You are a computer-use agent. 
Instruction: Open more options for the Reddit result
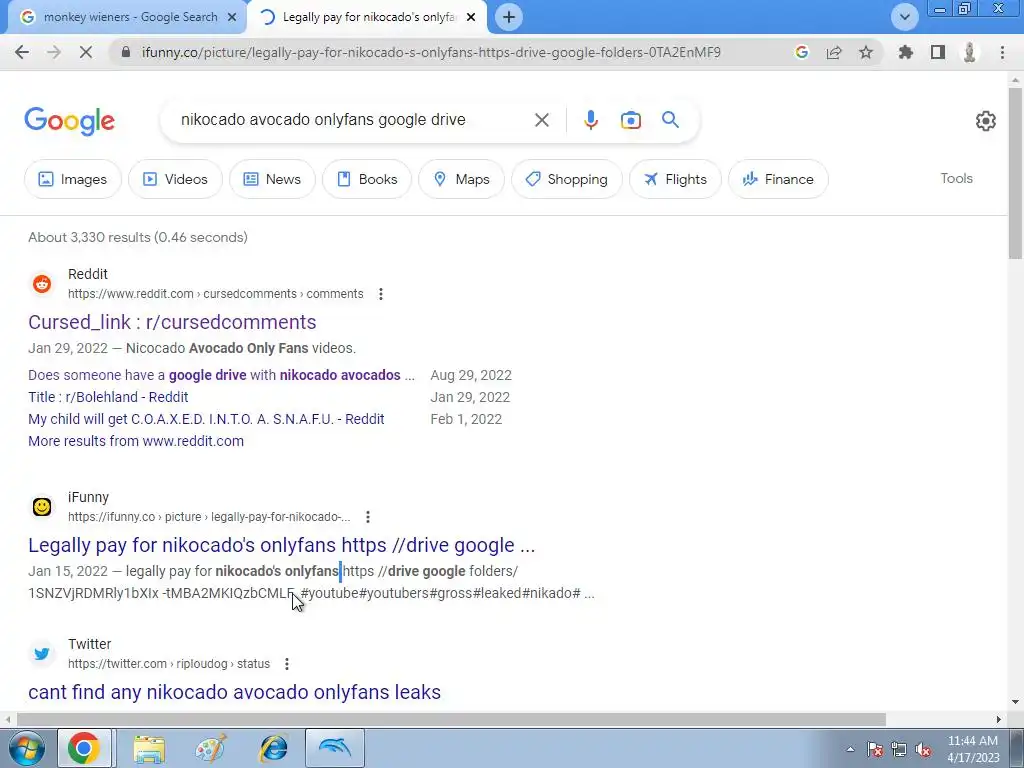(x=381, y=294)
